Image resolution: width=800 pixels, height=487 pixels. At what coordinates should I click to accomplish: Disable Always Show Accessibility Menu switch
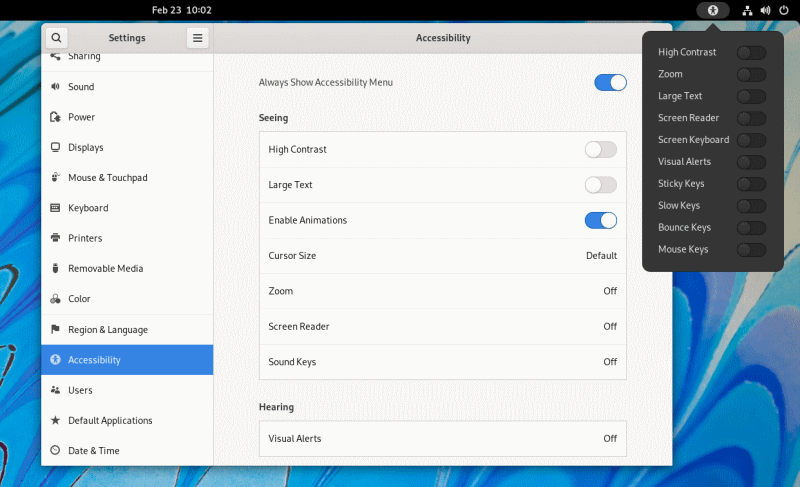coord(610,82)
